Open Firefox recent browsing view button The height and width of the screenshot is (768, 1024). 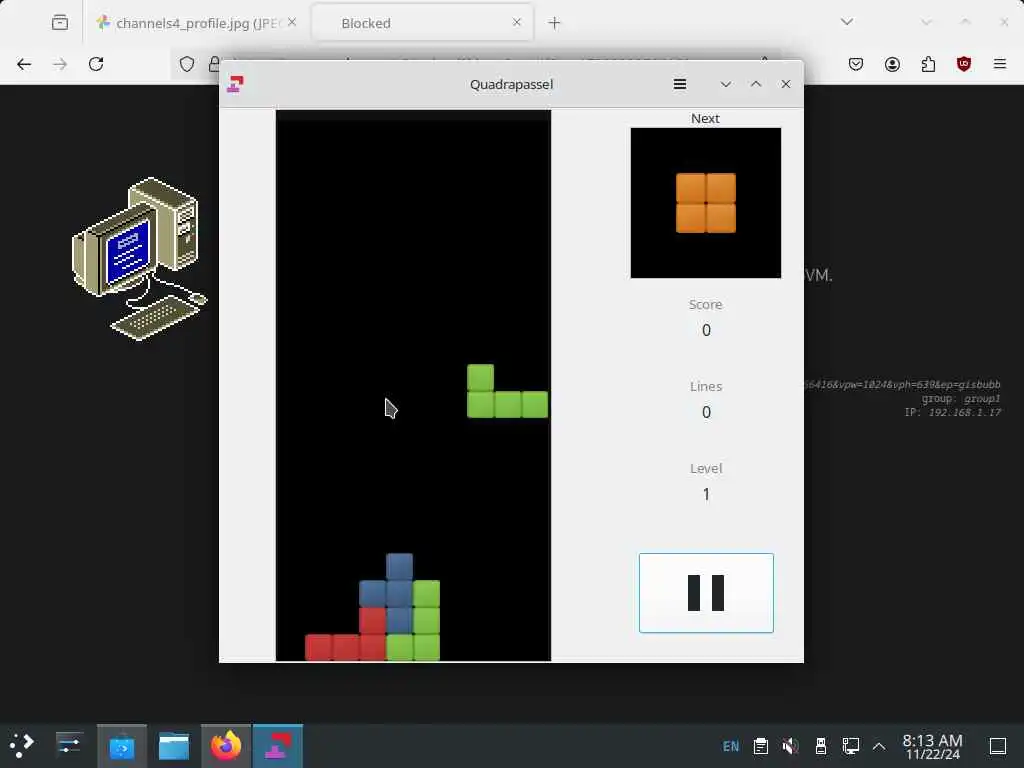[60, 23]
